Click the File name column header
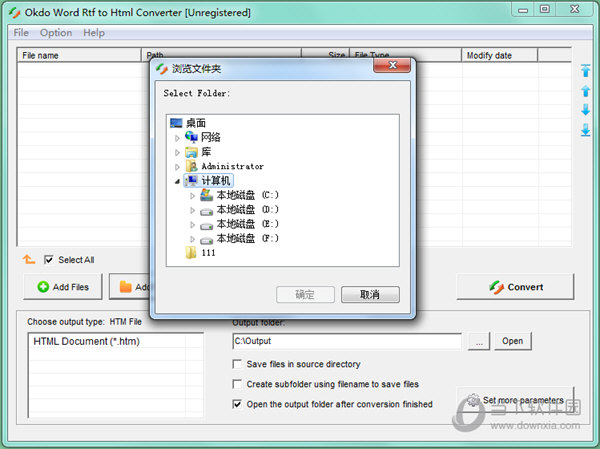The image size is (600, 449). 80,55
